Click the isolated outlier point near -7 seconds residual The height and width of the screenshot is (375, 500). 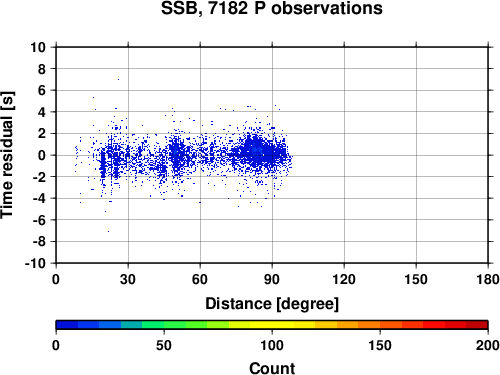click(108, 231)
